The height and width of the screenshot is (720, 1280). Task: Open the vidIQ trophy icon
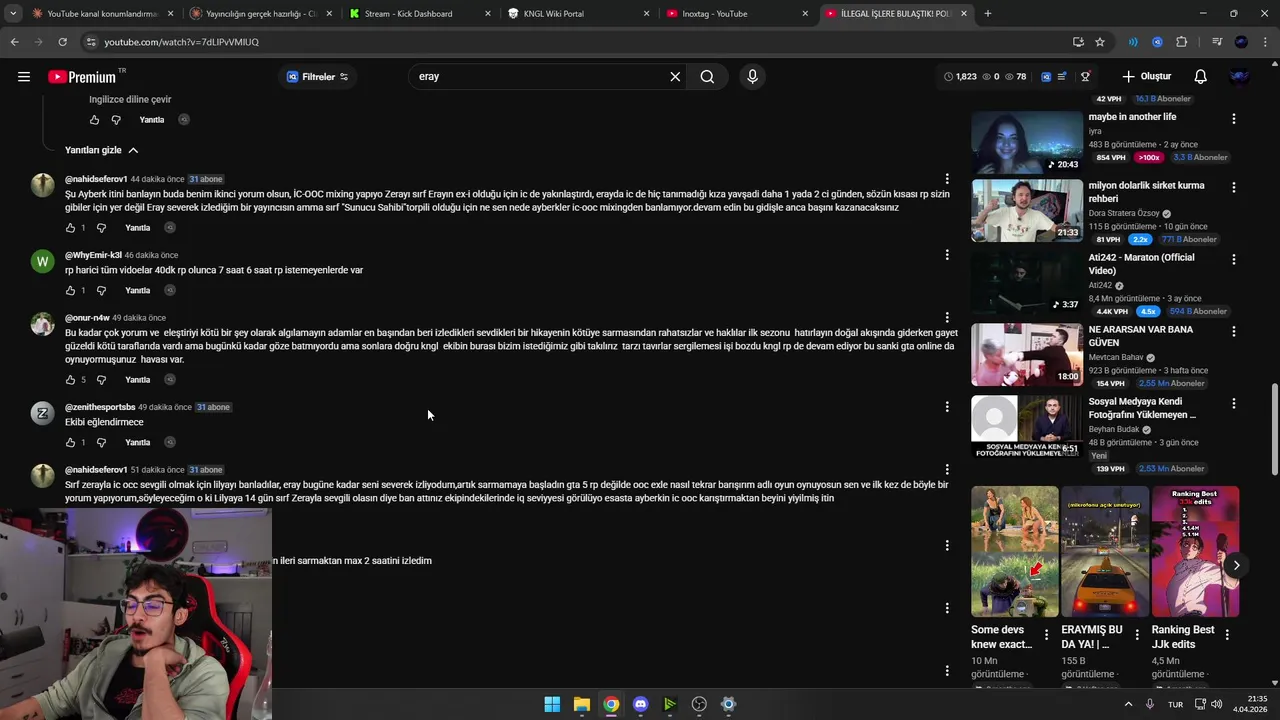point(1085,77)
